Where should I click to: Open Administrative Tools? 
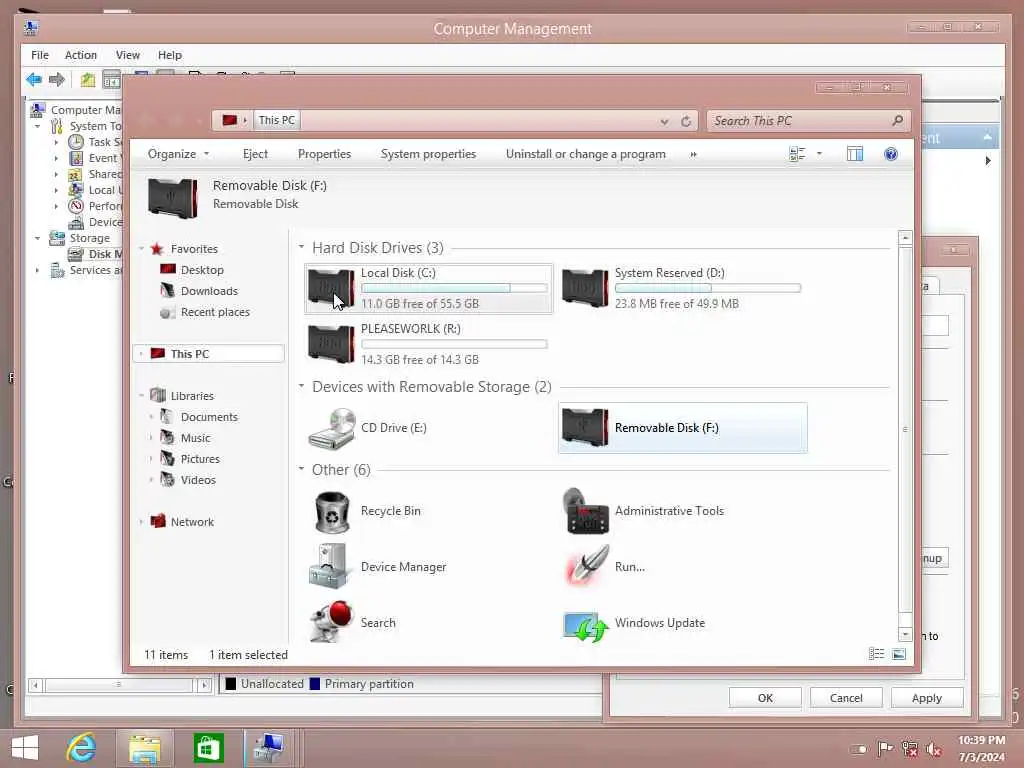[644, 511]
